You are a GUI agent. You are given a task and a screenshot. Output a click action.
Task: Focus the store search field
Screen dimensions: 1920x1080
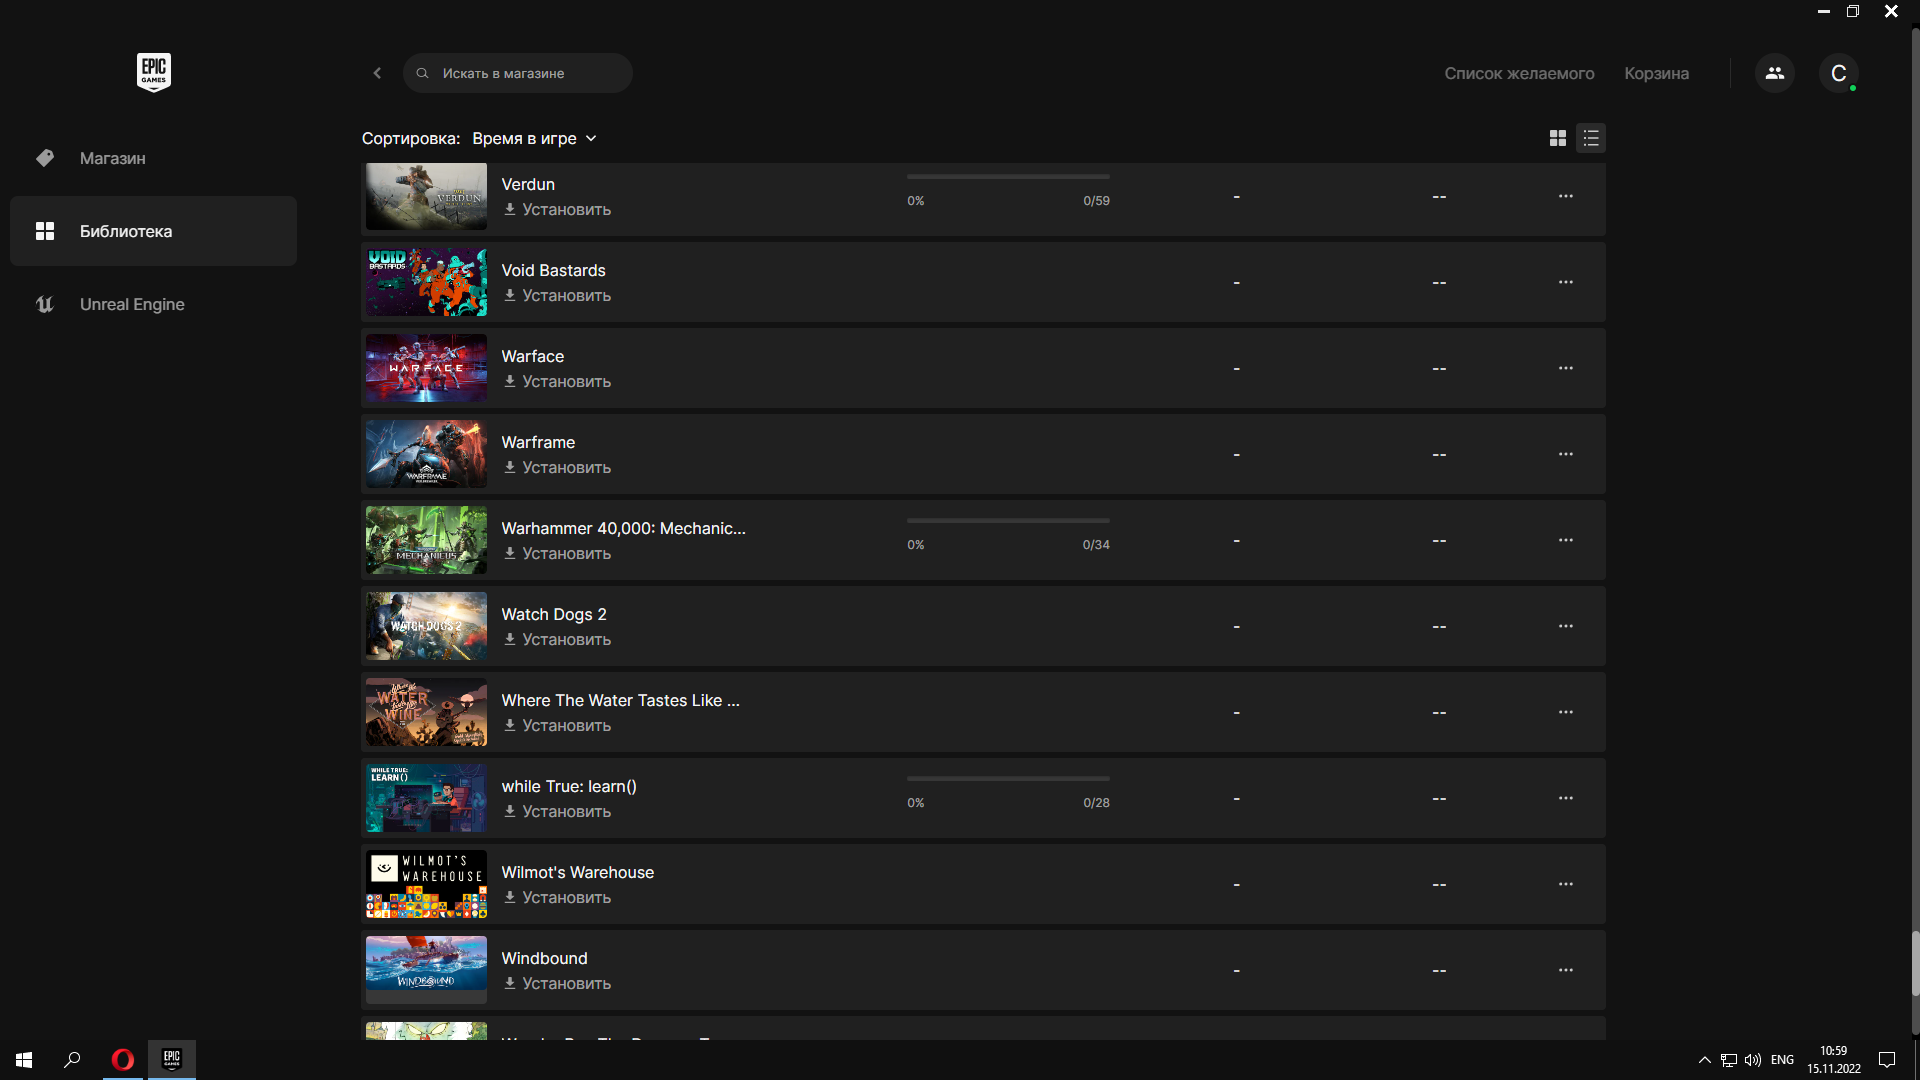click(517, 73)
